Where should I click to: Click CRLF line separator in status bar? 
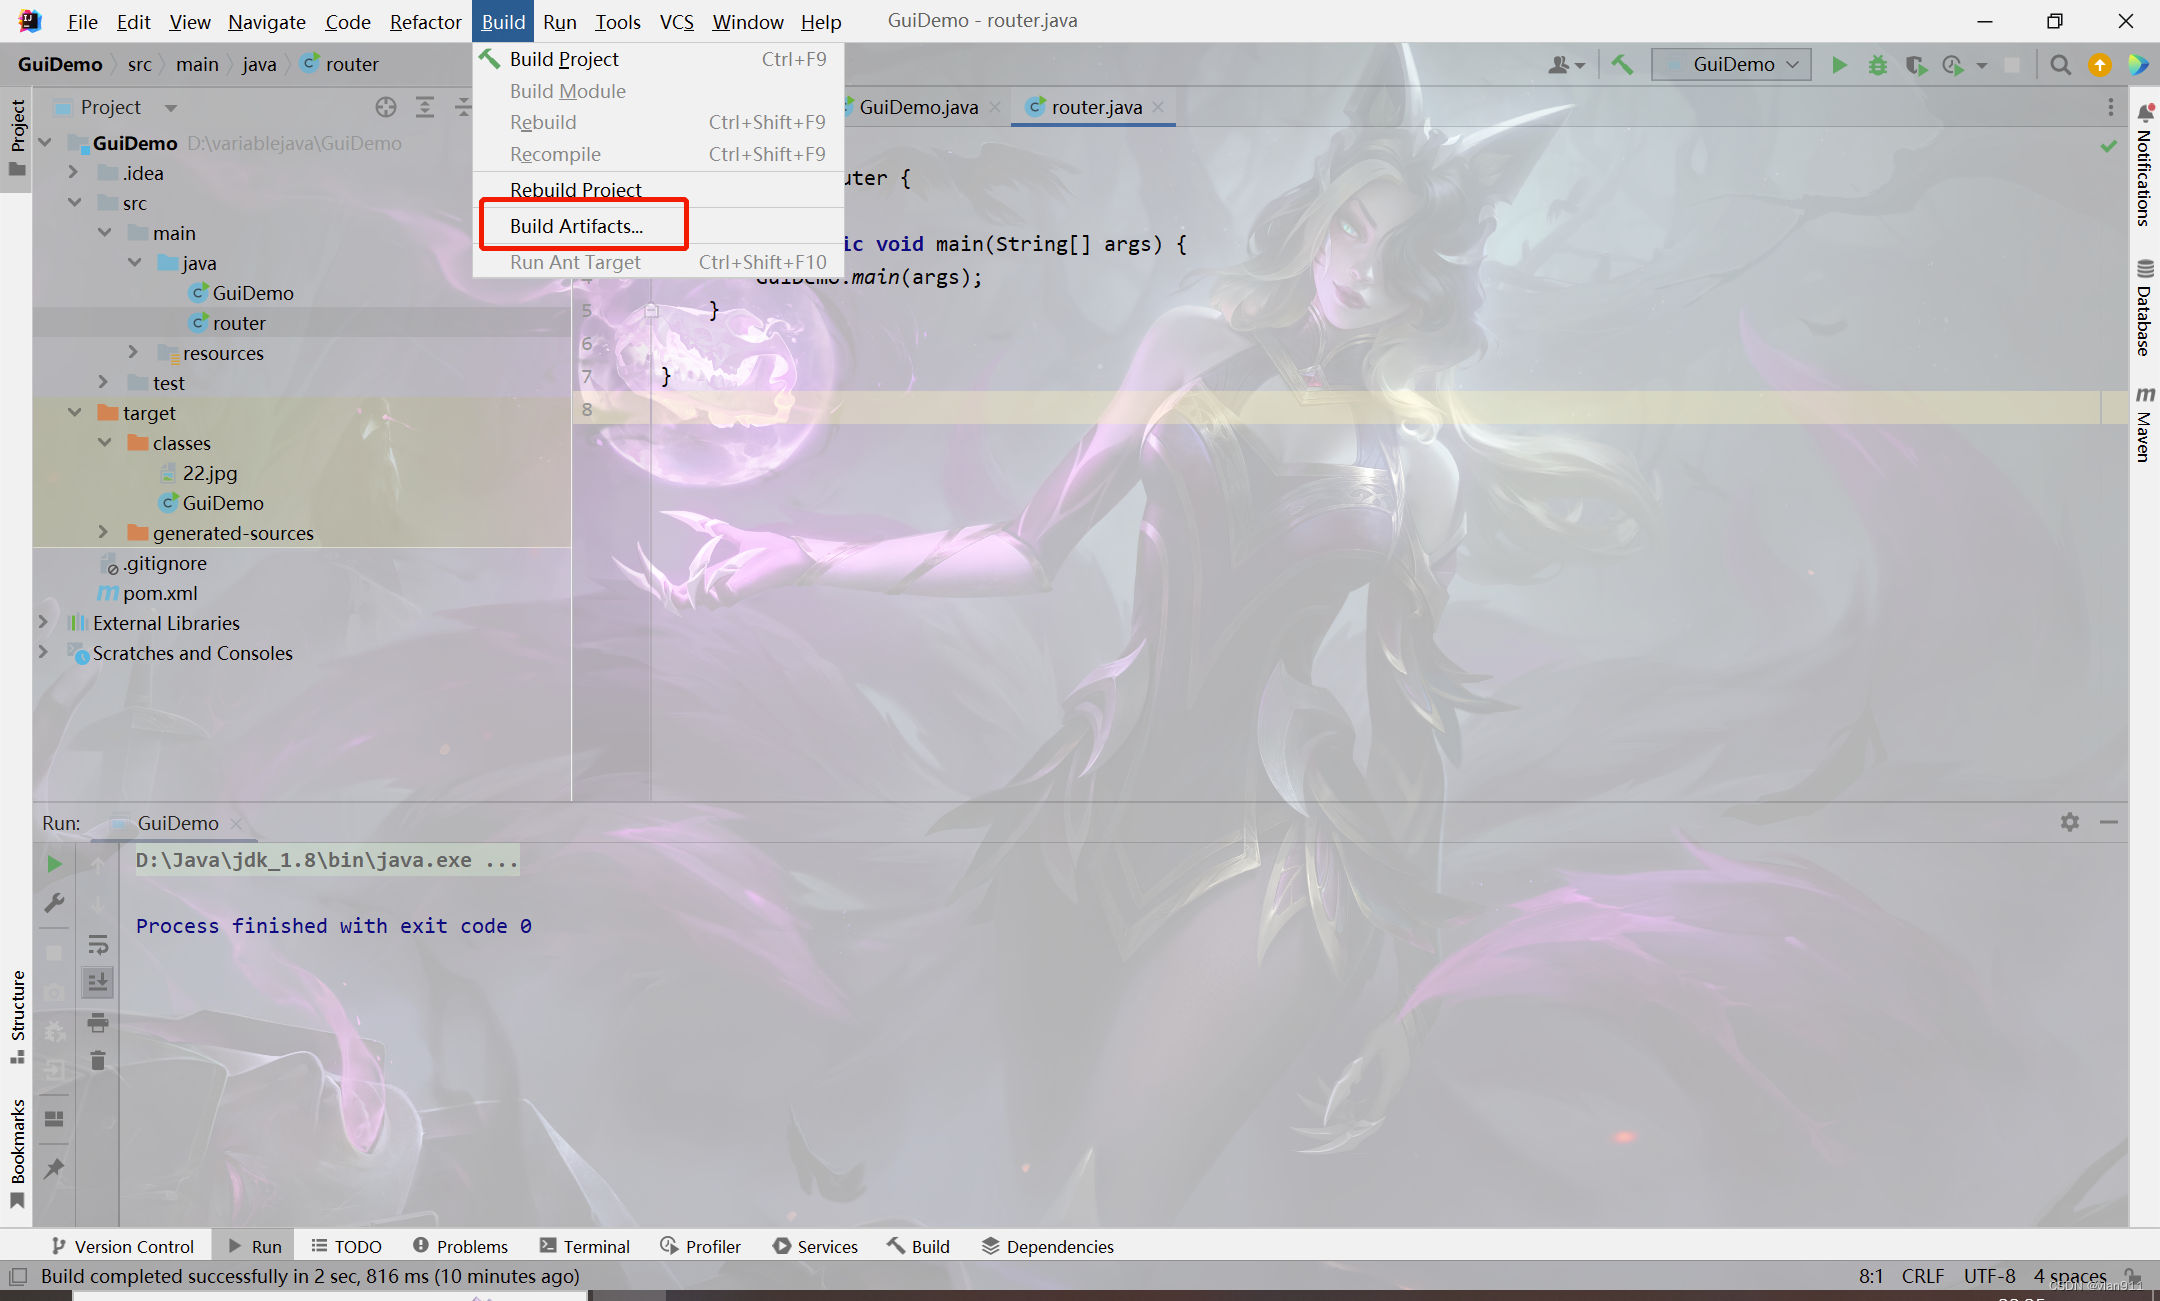pyautogui.click(x=1922, y=1277)
